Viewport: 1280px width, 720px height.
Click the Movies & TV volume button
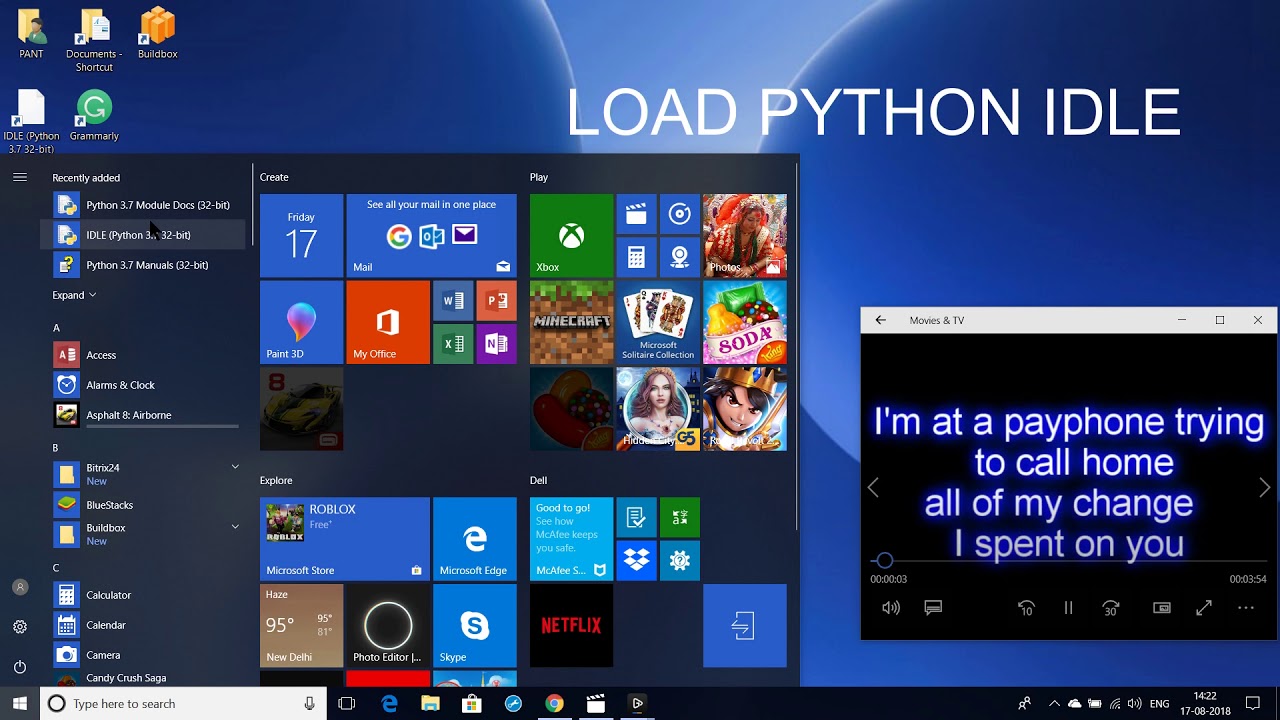(x=891, y=607)
